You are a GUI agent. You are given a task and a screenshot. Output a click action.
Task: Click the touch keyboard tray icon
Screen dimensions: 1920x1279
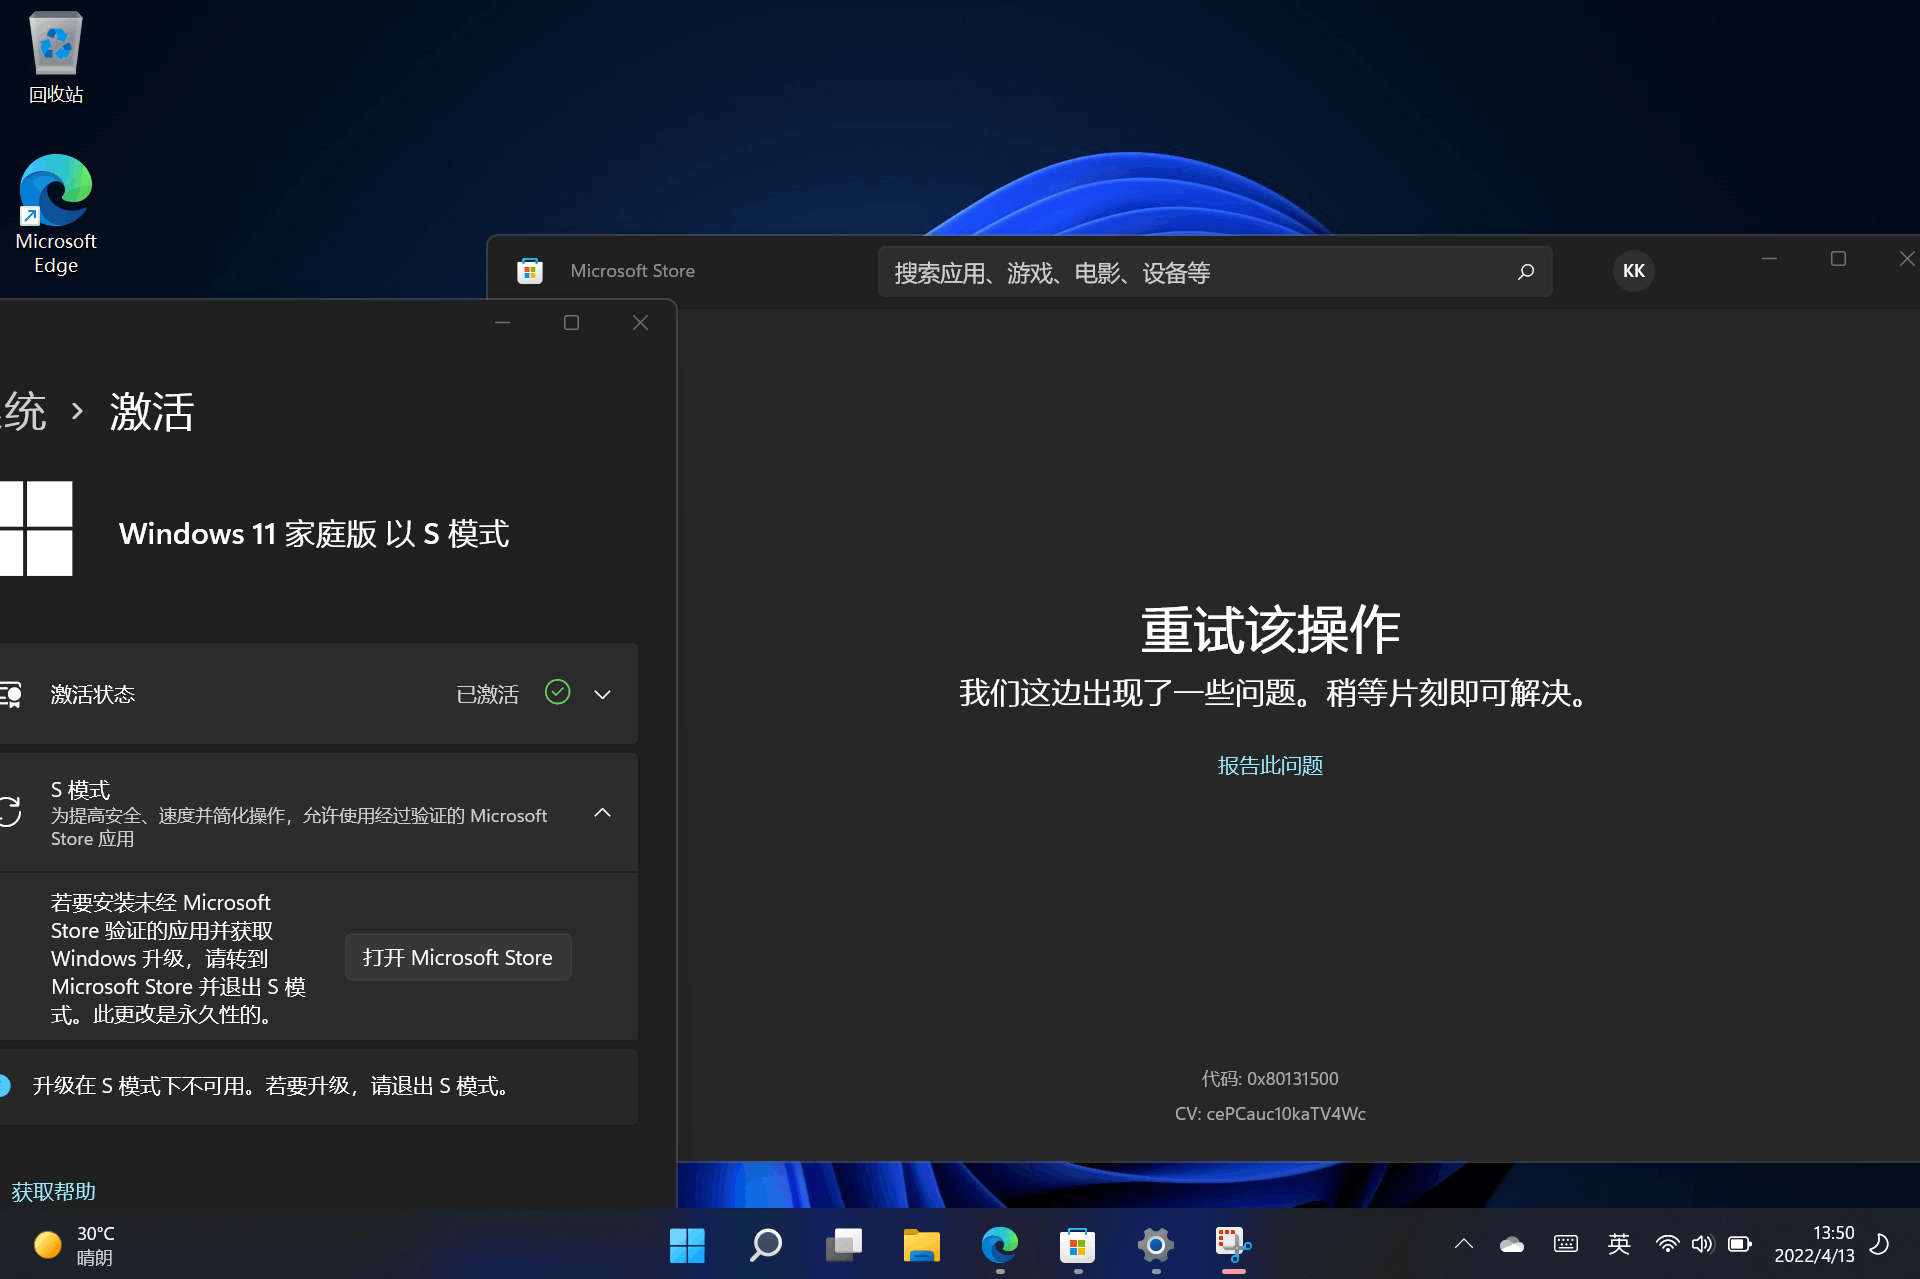[x=1566, y=1244]
